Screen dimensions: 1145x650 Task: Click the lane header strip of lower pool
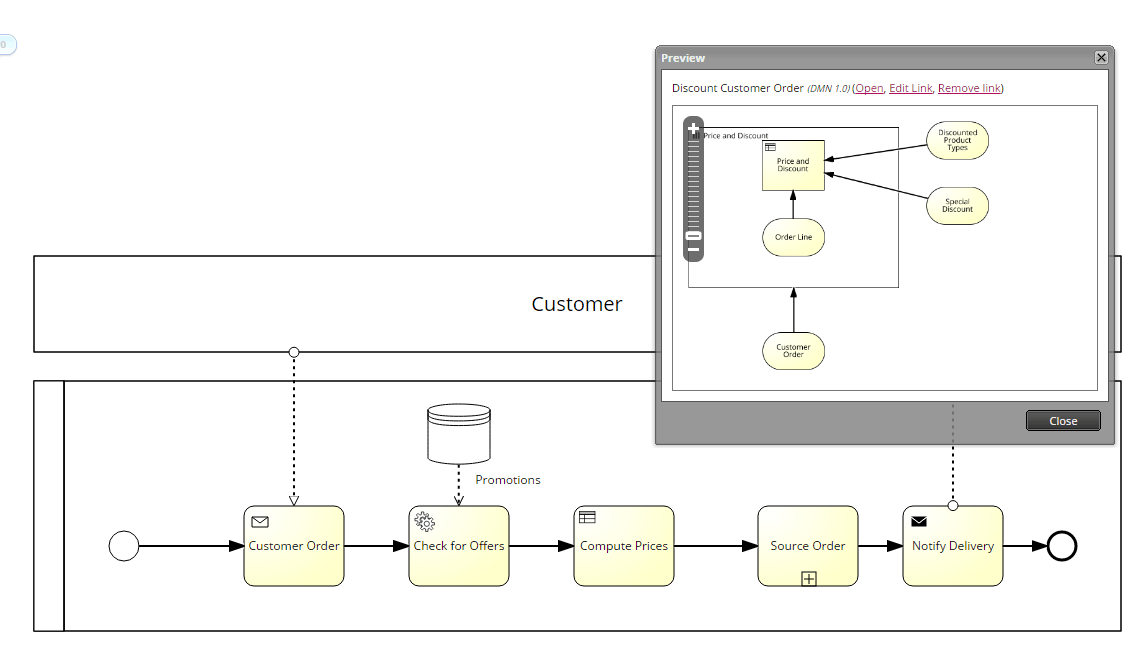pyautogui.click(x=49, y=505)
